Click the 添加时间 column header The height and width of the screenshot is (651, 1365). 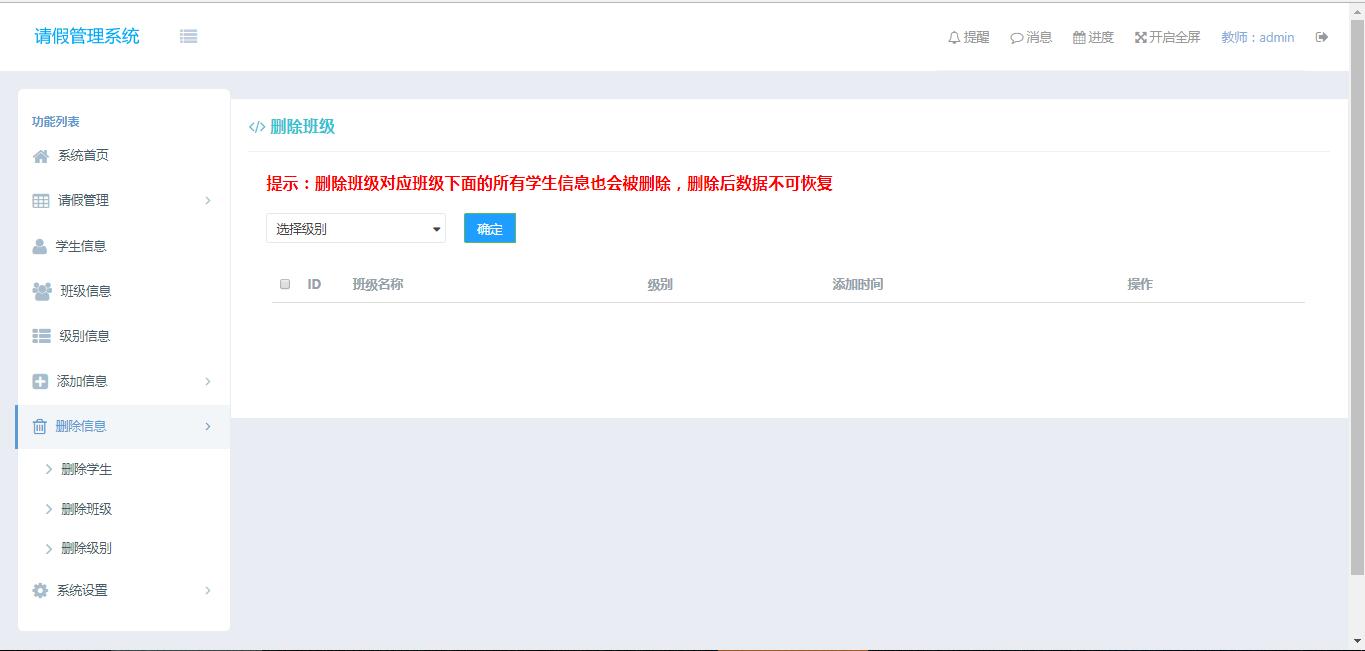[858, 284]
